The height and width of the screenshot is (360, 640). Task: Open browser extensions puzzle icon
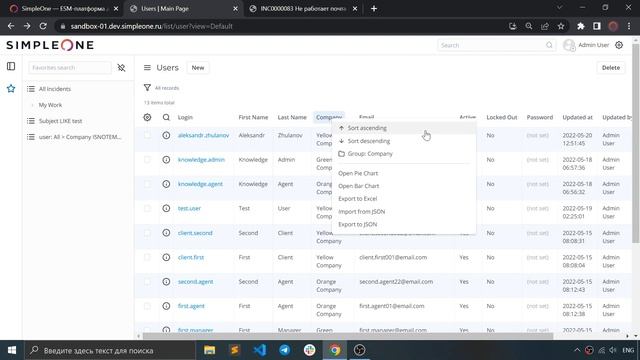[581, 26]
